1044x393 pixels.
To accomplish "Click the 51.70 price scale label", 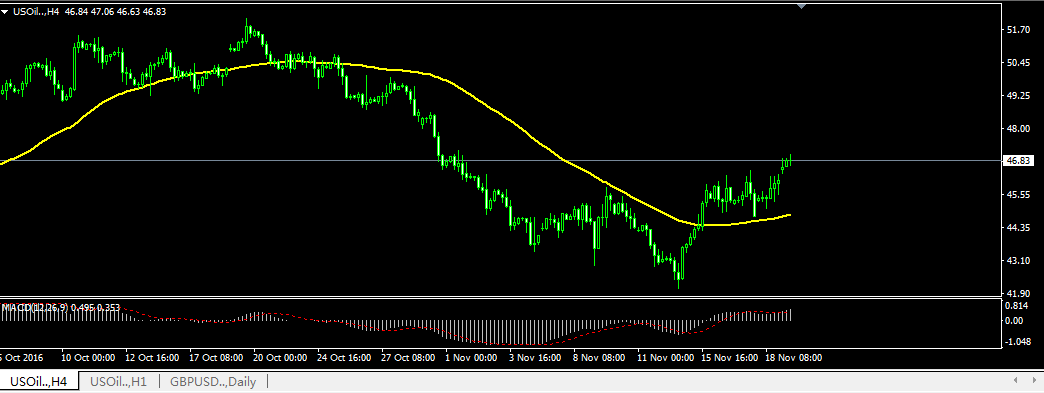I will pyautogui.click(x=1020, y=30).
